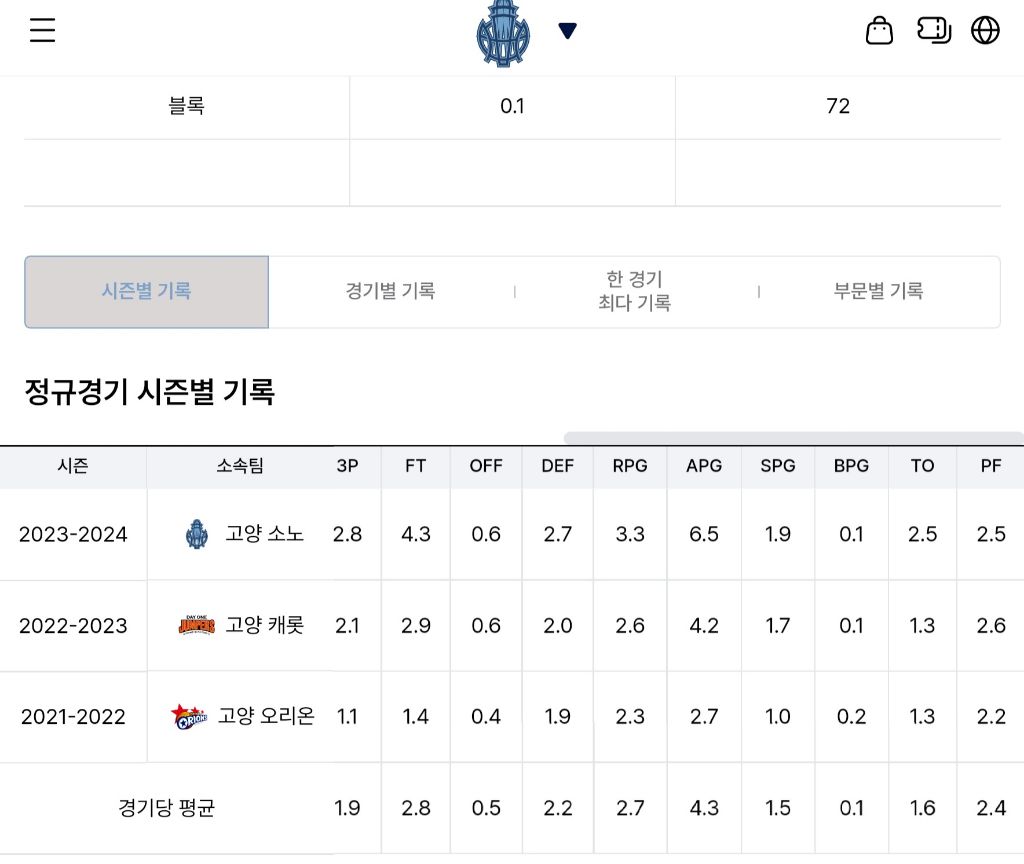1024x864 pixels.
Task: Click the 고양 소노 team logo in the table
Action: tap(196, 534)
